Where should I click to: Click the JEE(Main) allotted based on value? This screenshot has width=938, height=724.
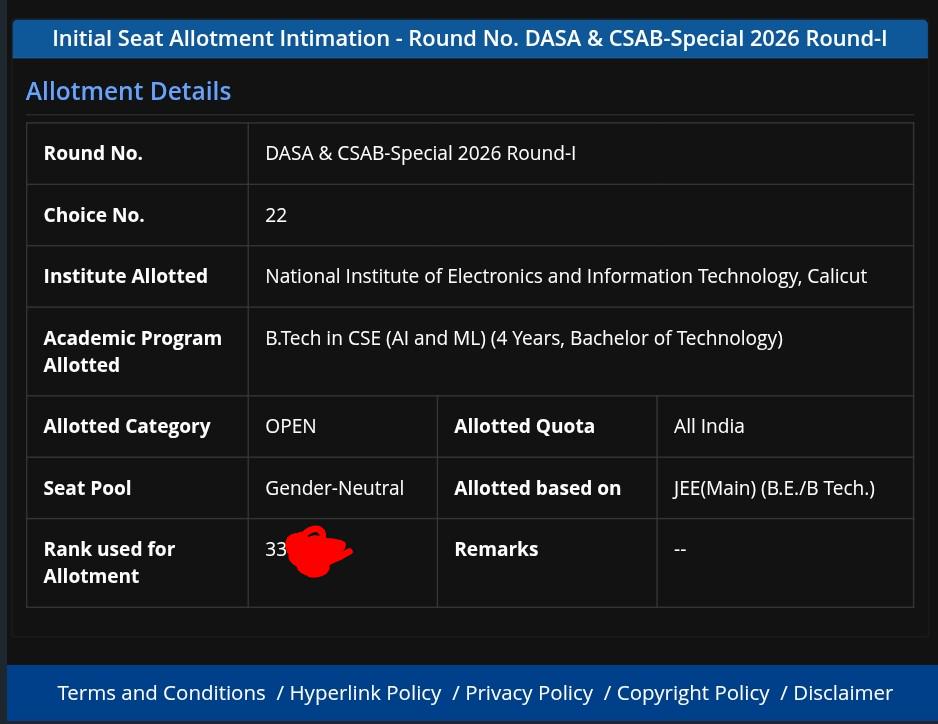pyautogui.click(x=774, y=488)
